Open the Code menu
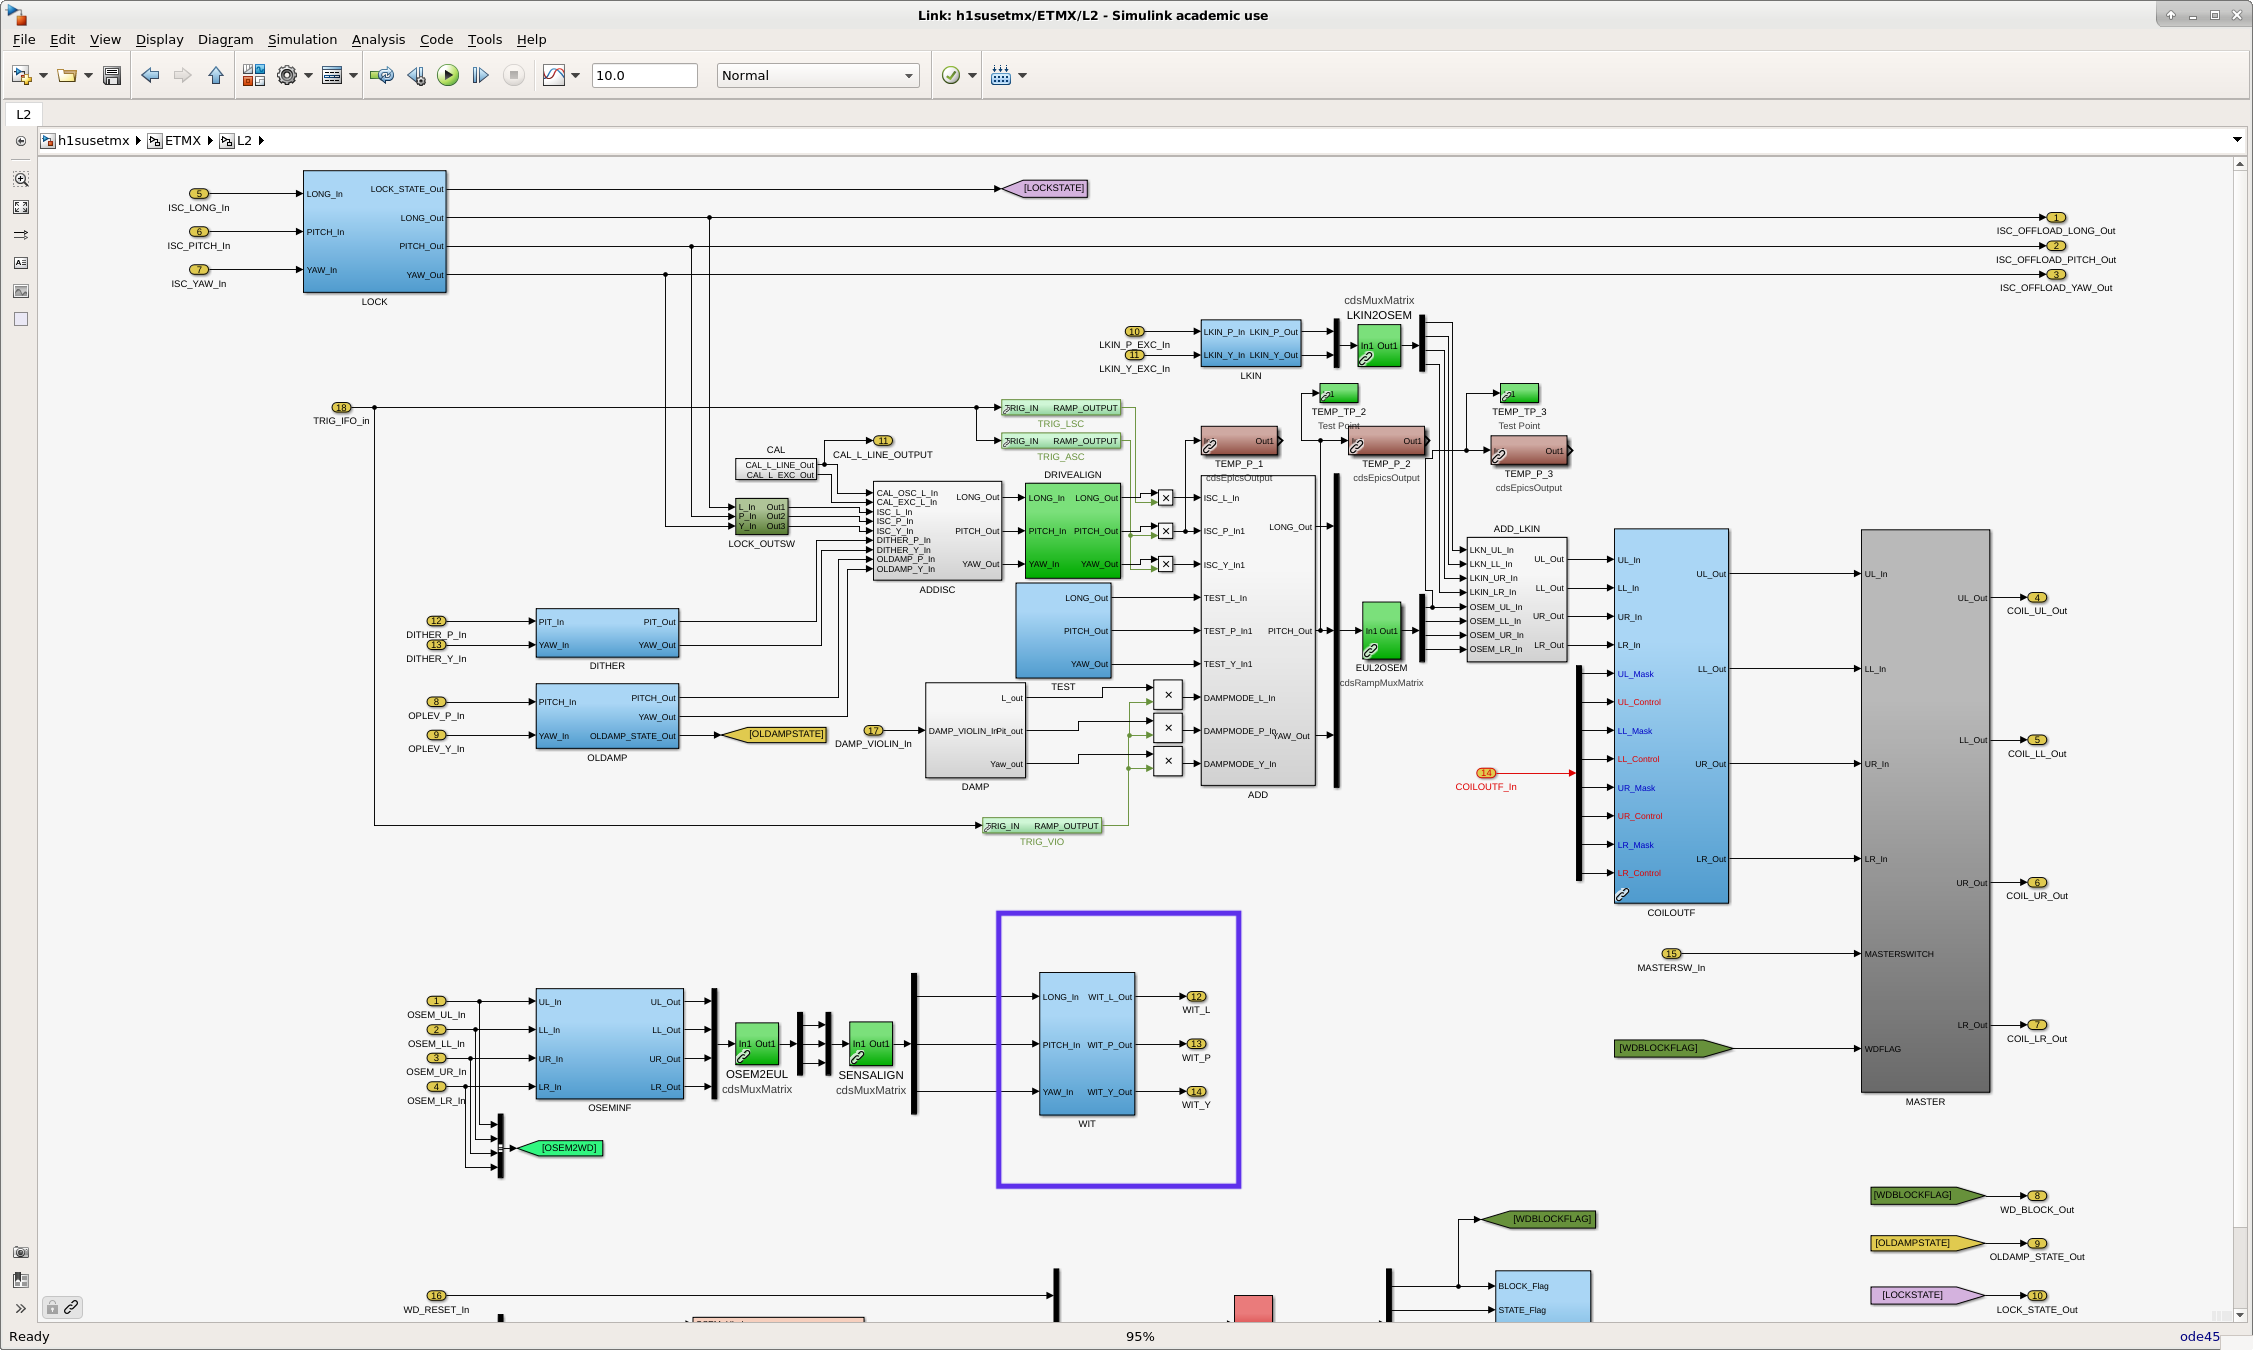Image resolution: width=2253 pixels, height=1350 pixels. click(436, 39)
